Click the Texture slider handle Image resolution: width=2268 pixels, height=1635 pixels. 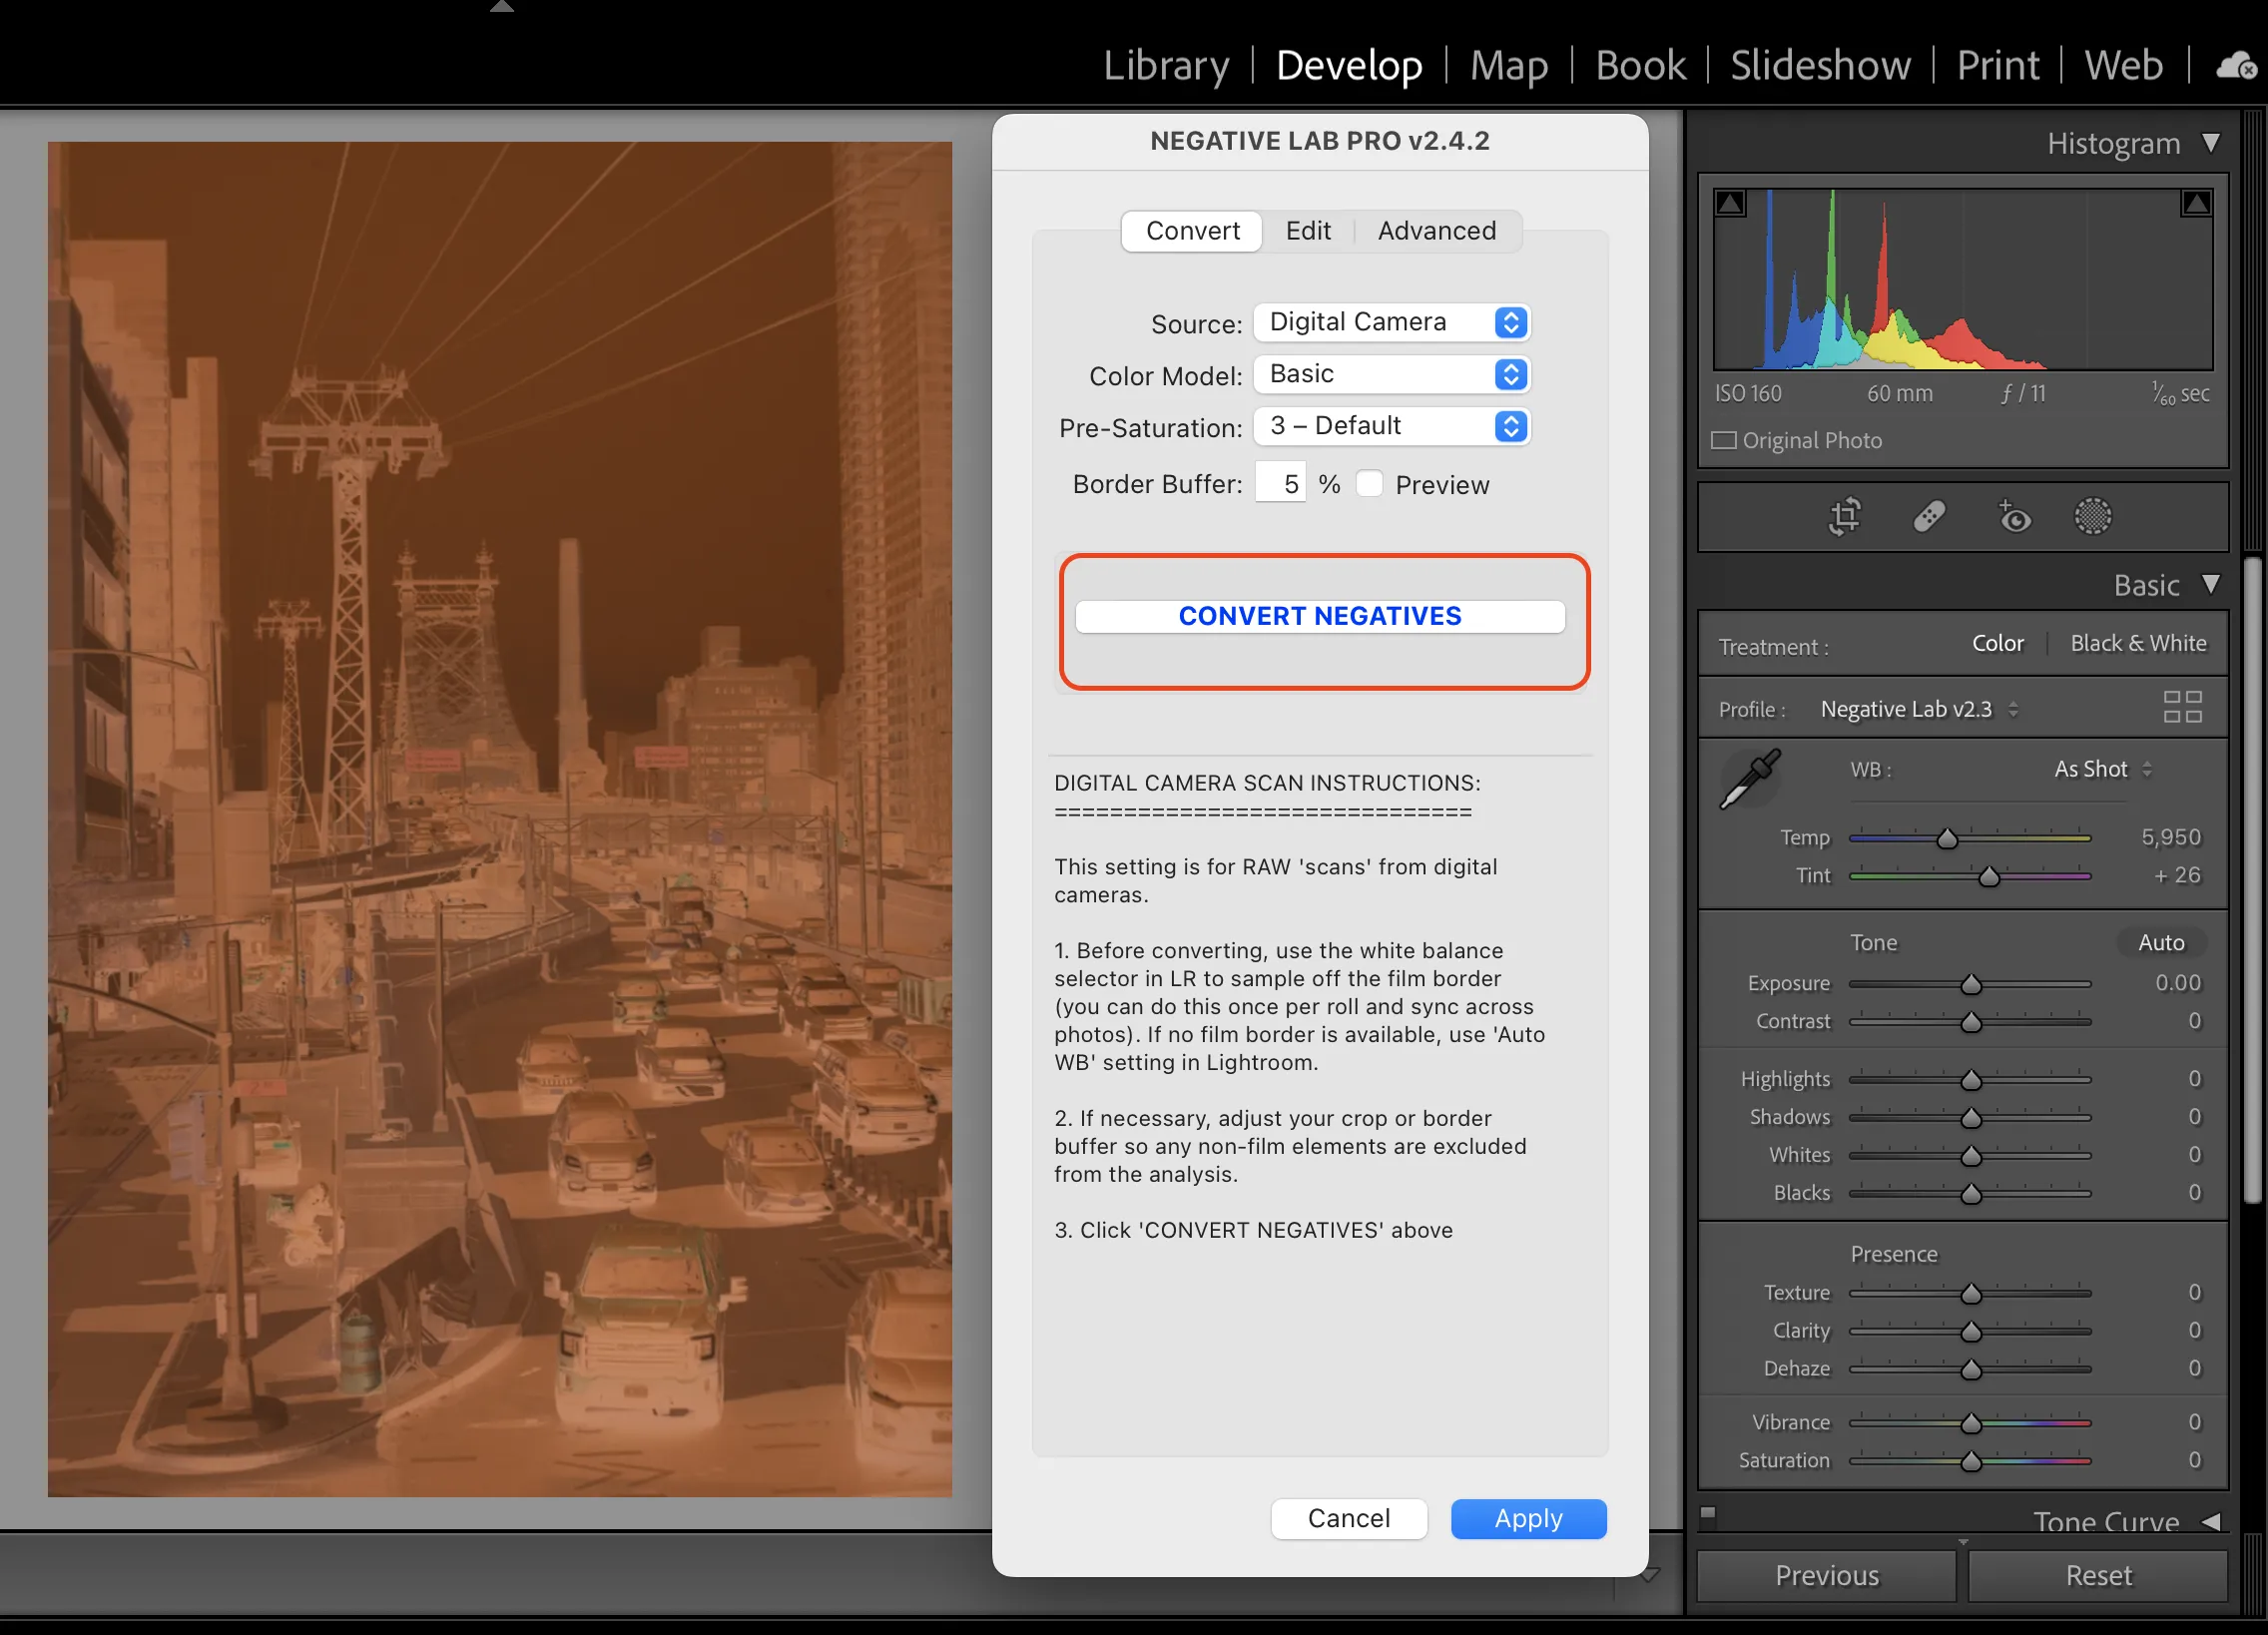tap(1971, 1294)
